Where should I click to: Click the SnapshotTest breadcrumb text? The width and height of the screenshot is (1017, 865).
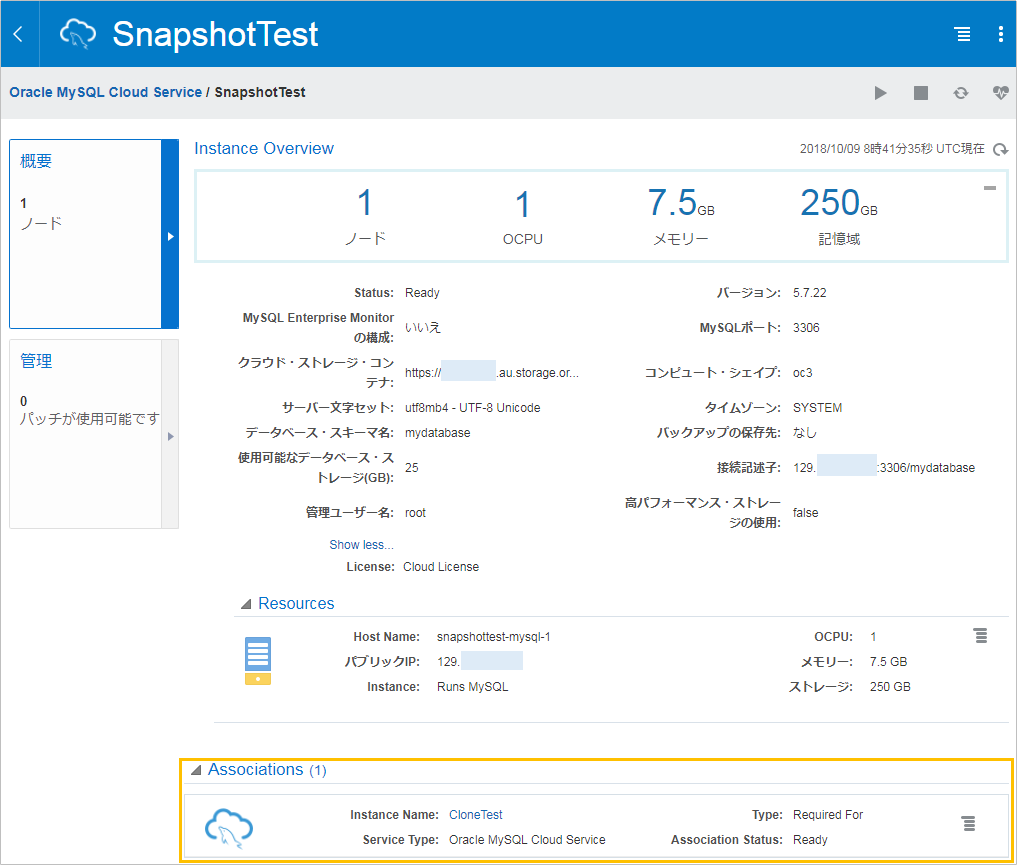click(x=260, y=92)
